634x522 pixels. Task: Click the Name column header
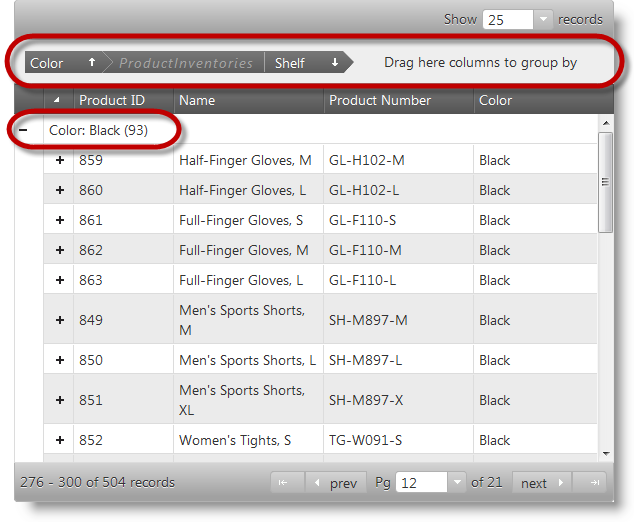pyautogui.click(x=197, y=100)
